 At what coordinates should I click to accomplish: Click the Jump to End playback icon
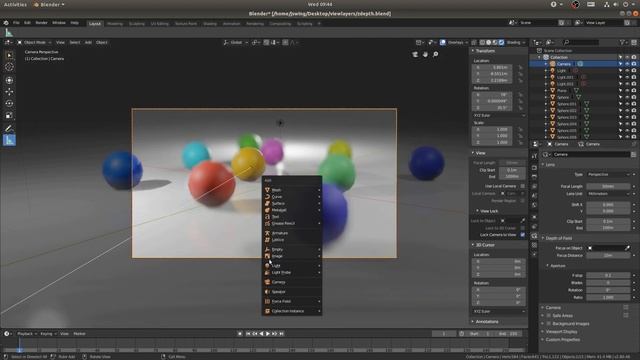pyautogui.click(x=281, y=333)
